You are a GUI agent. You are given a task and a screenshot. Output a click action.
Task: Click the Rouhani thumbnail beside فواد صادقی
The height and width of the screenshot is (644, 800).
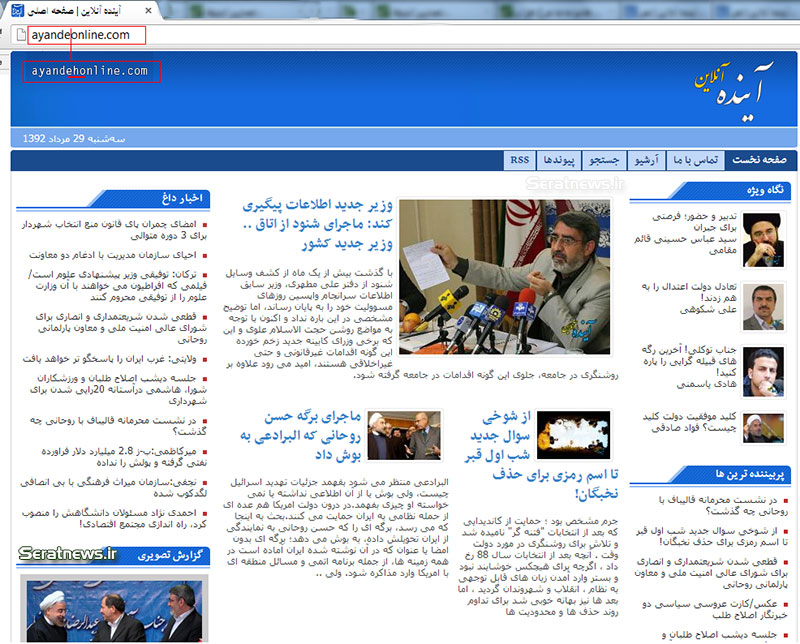(x=763, y=428)
